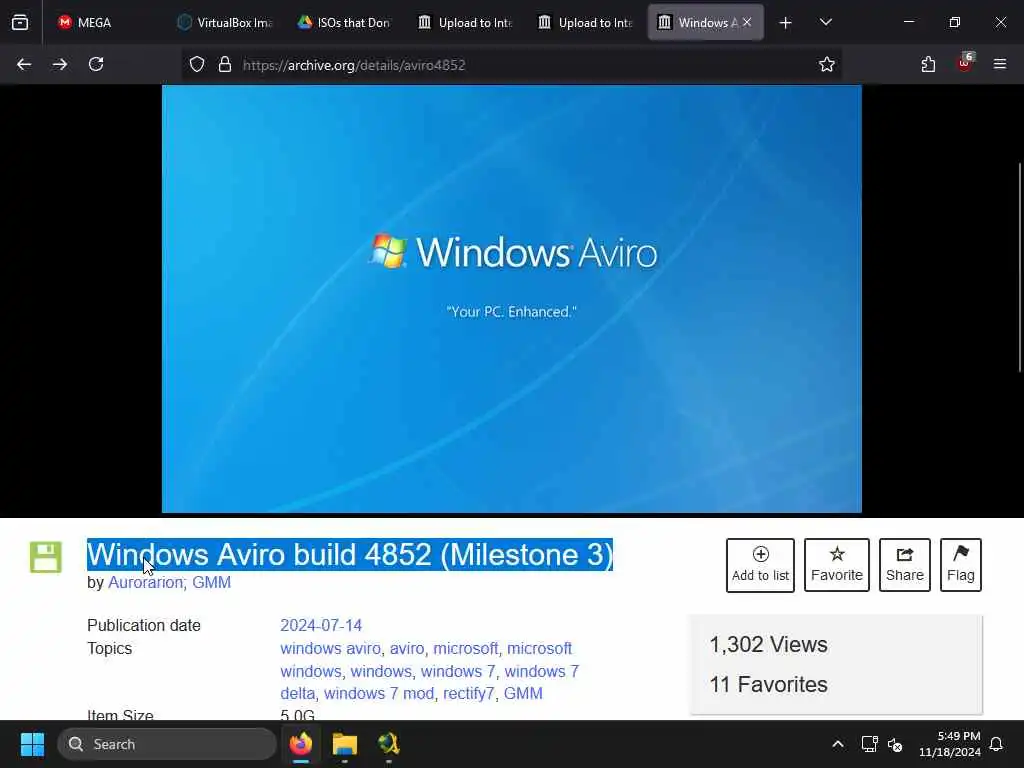Switch to the ISOs that Don't tab

point(344,22)
